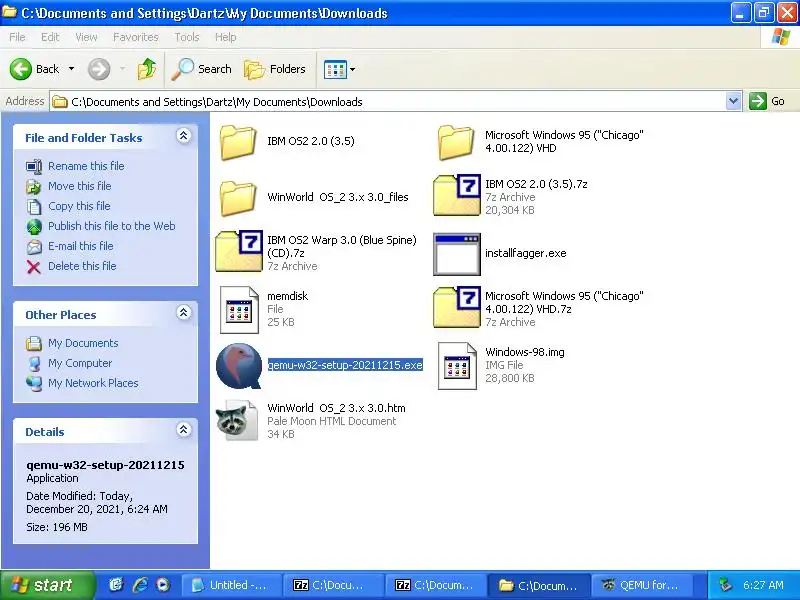Click Publish this file to the Web

point(112,226)
